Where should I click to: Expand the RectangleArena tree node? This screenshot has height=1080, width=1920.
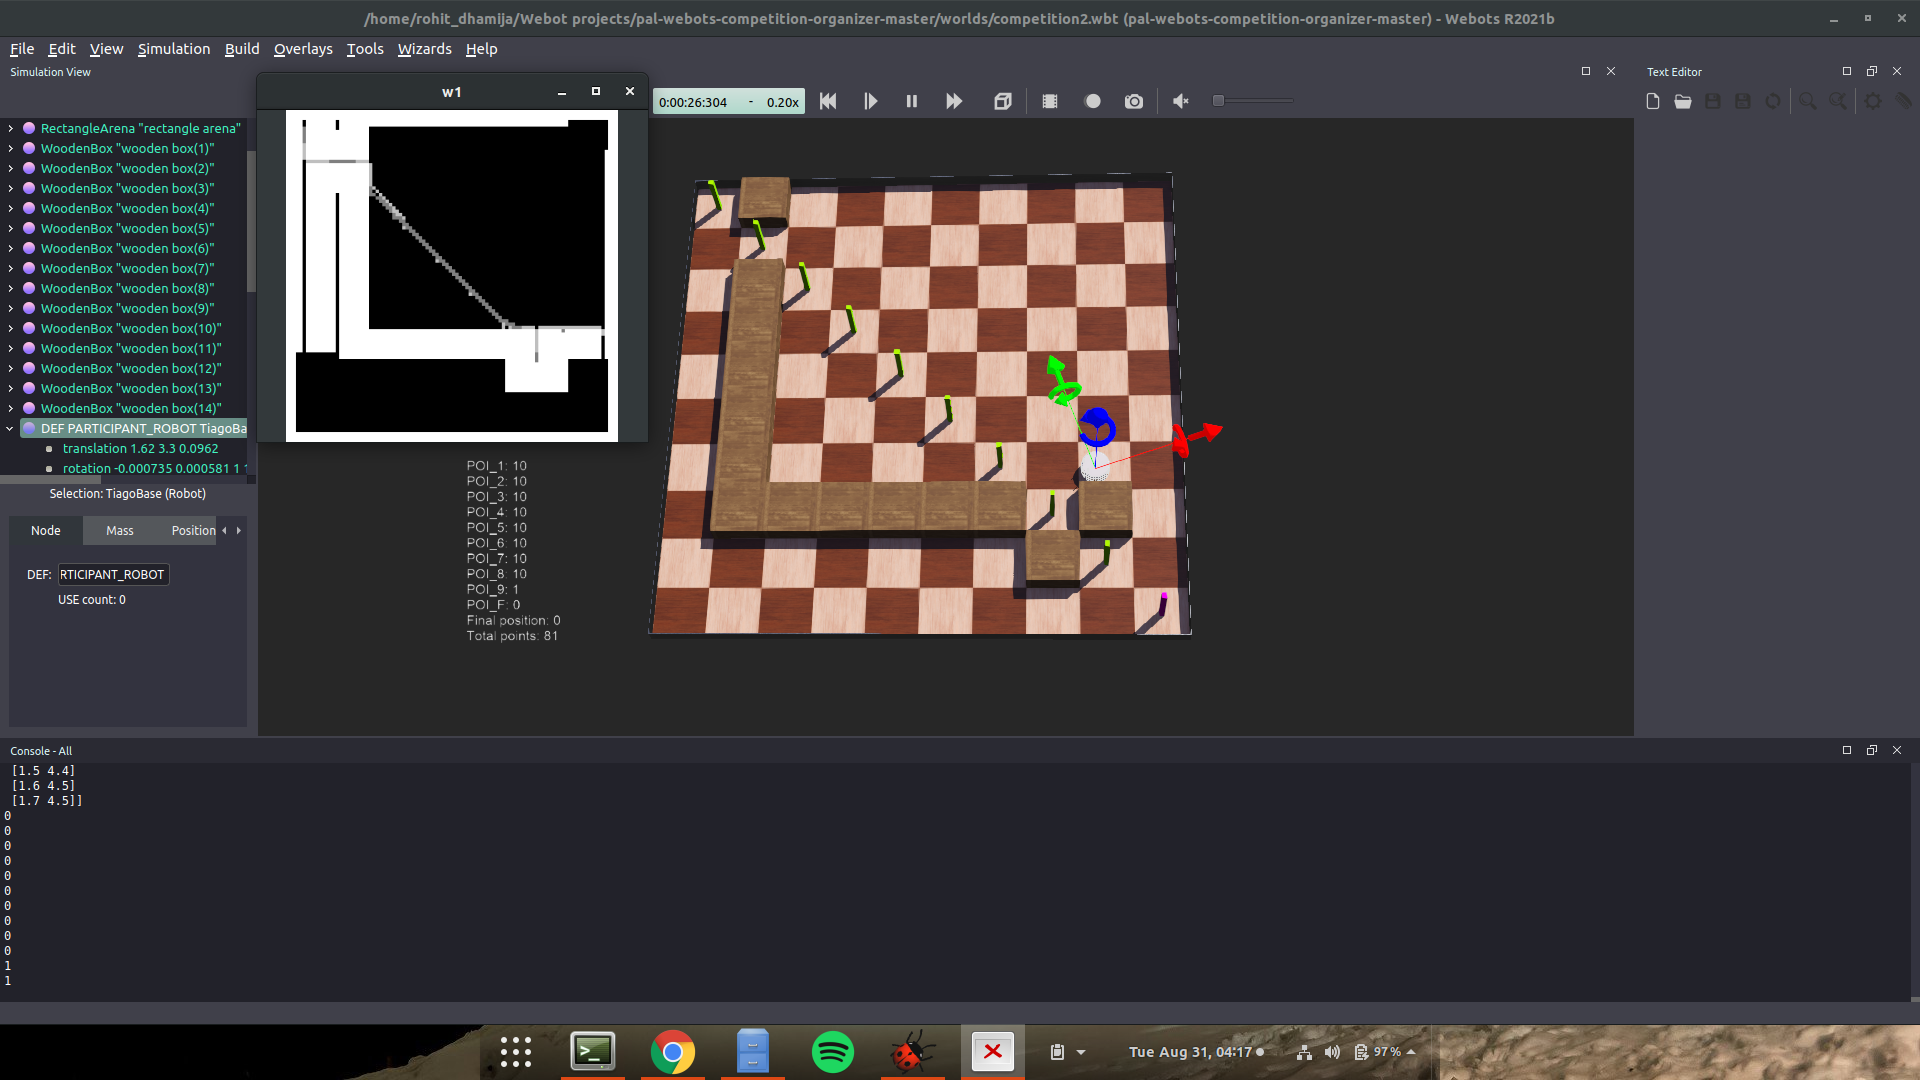[11, 128]
